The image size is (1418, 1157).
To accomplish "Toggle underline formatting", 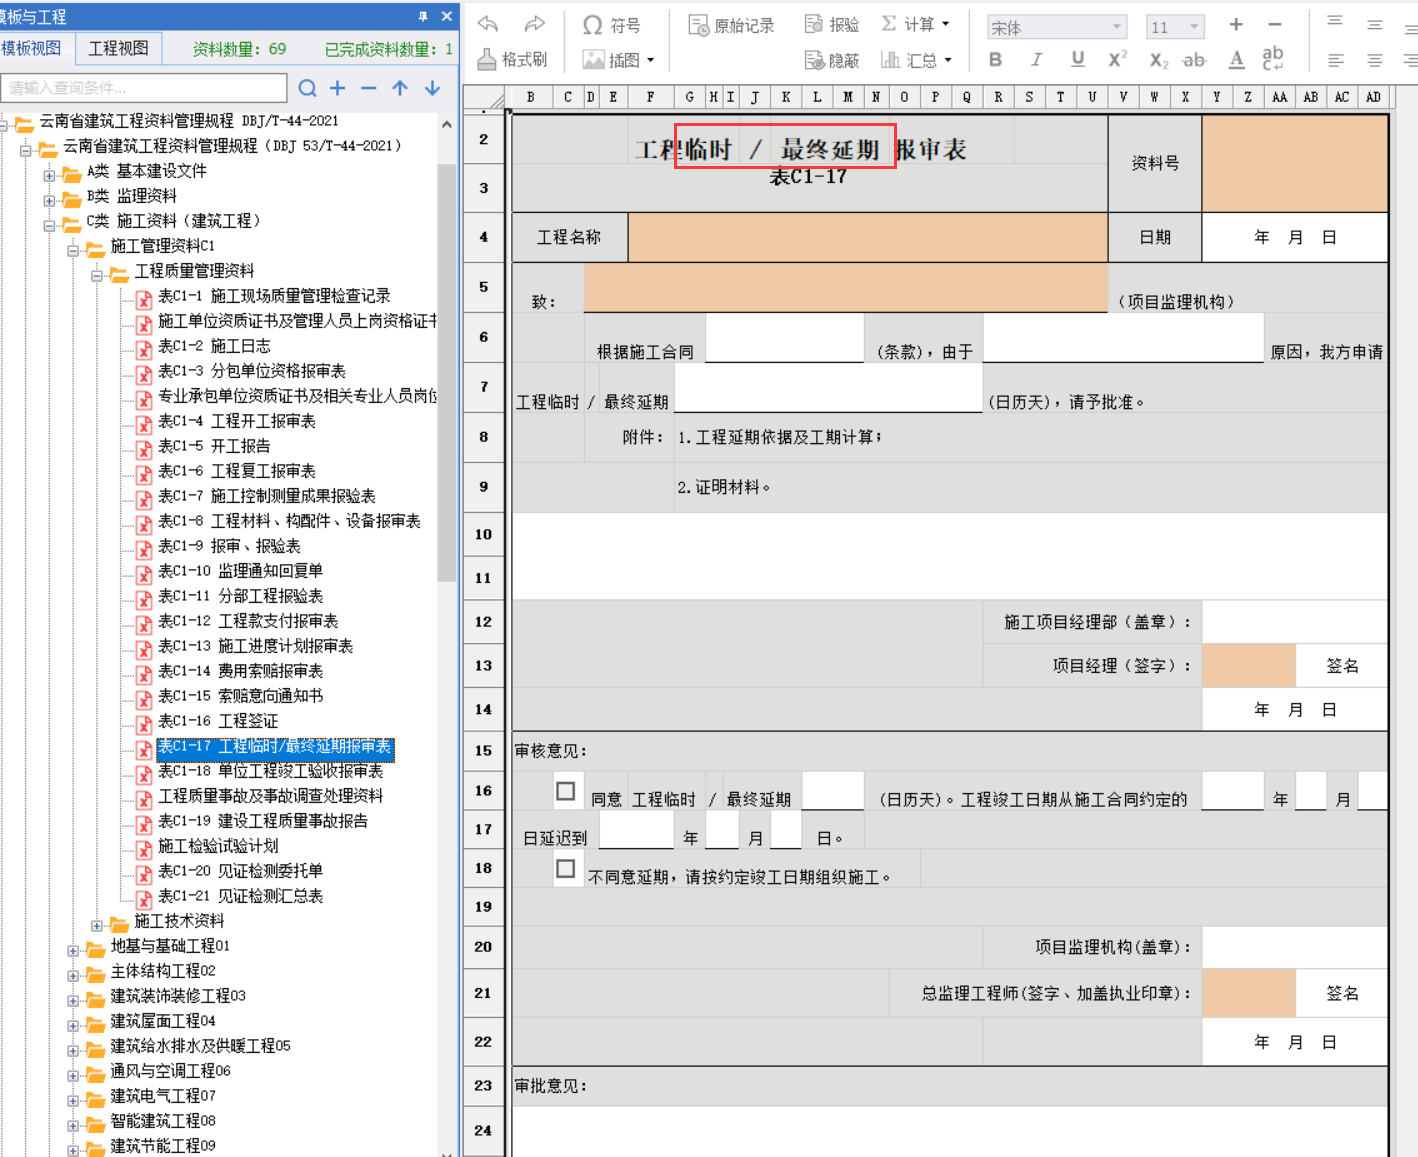I will coord(1077,60).
